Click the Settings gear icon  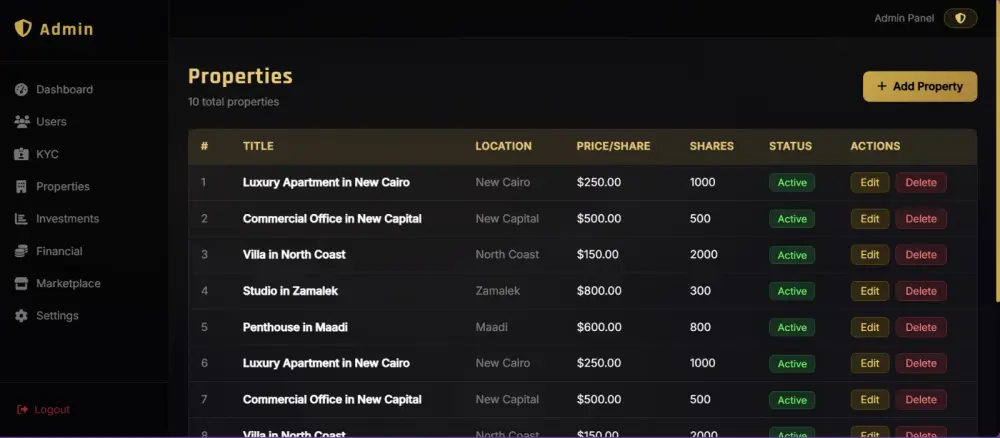[x=21, y=316]
